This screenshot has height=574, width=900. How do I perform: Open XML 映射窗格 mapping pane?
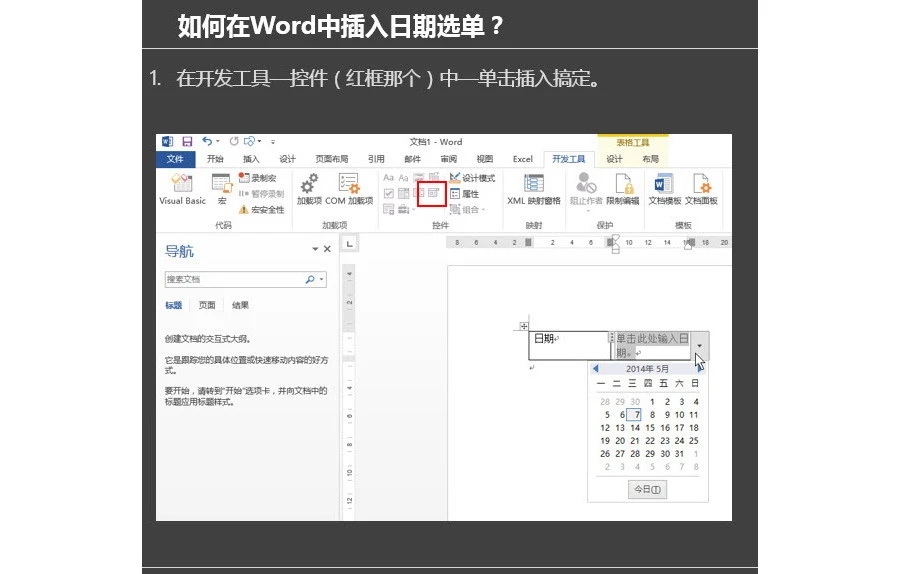click(534, 189)
